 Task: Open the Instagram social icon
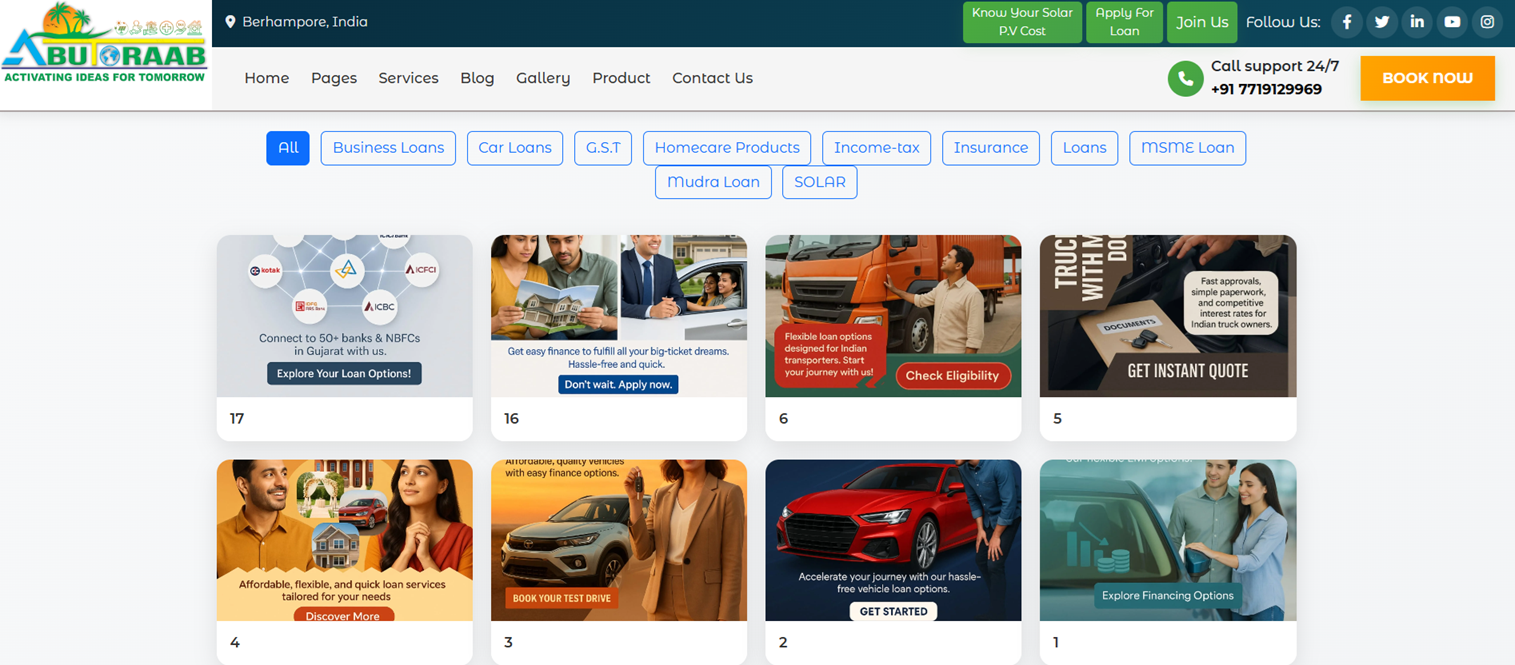pyautogui.click(x=1487, y=22)
